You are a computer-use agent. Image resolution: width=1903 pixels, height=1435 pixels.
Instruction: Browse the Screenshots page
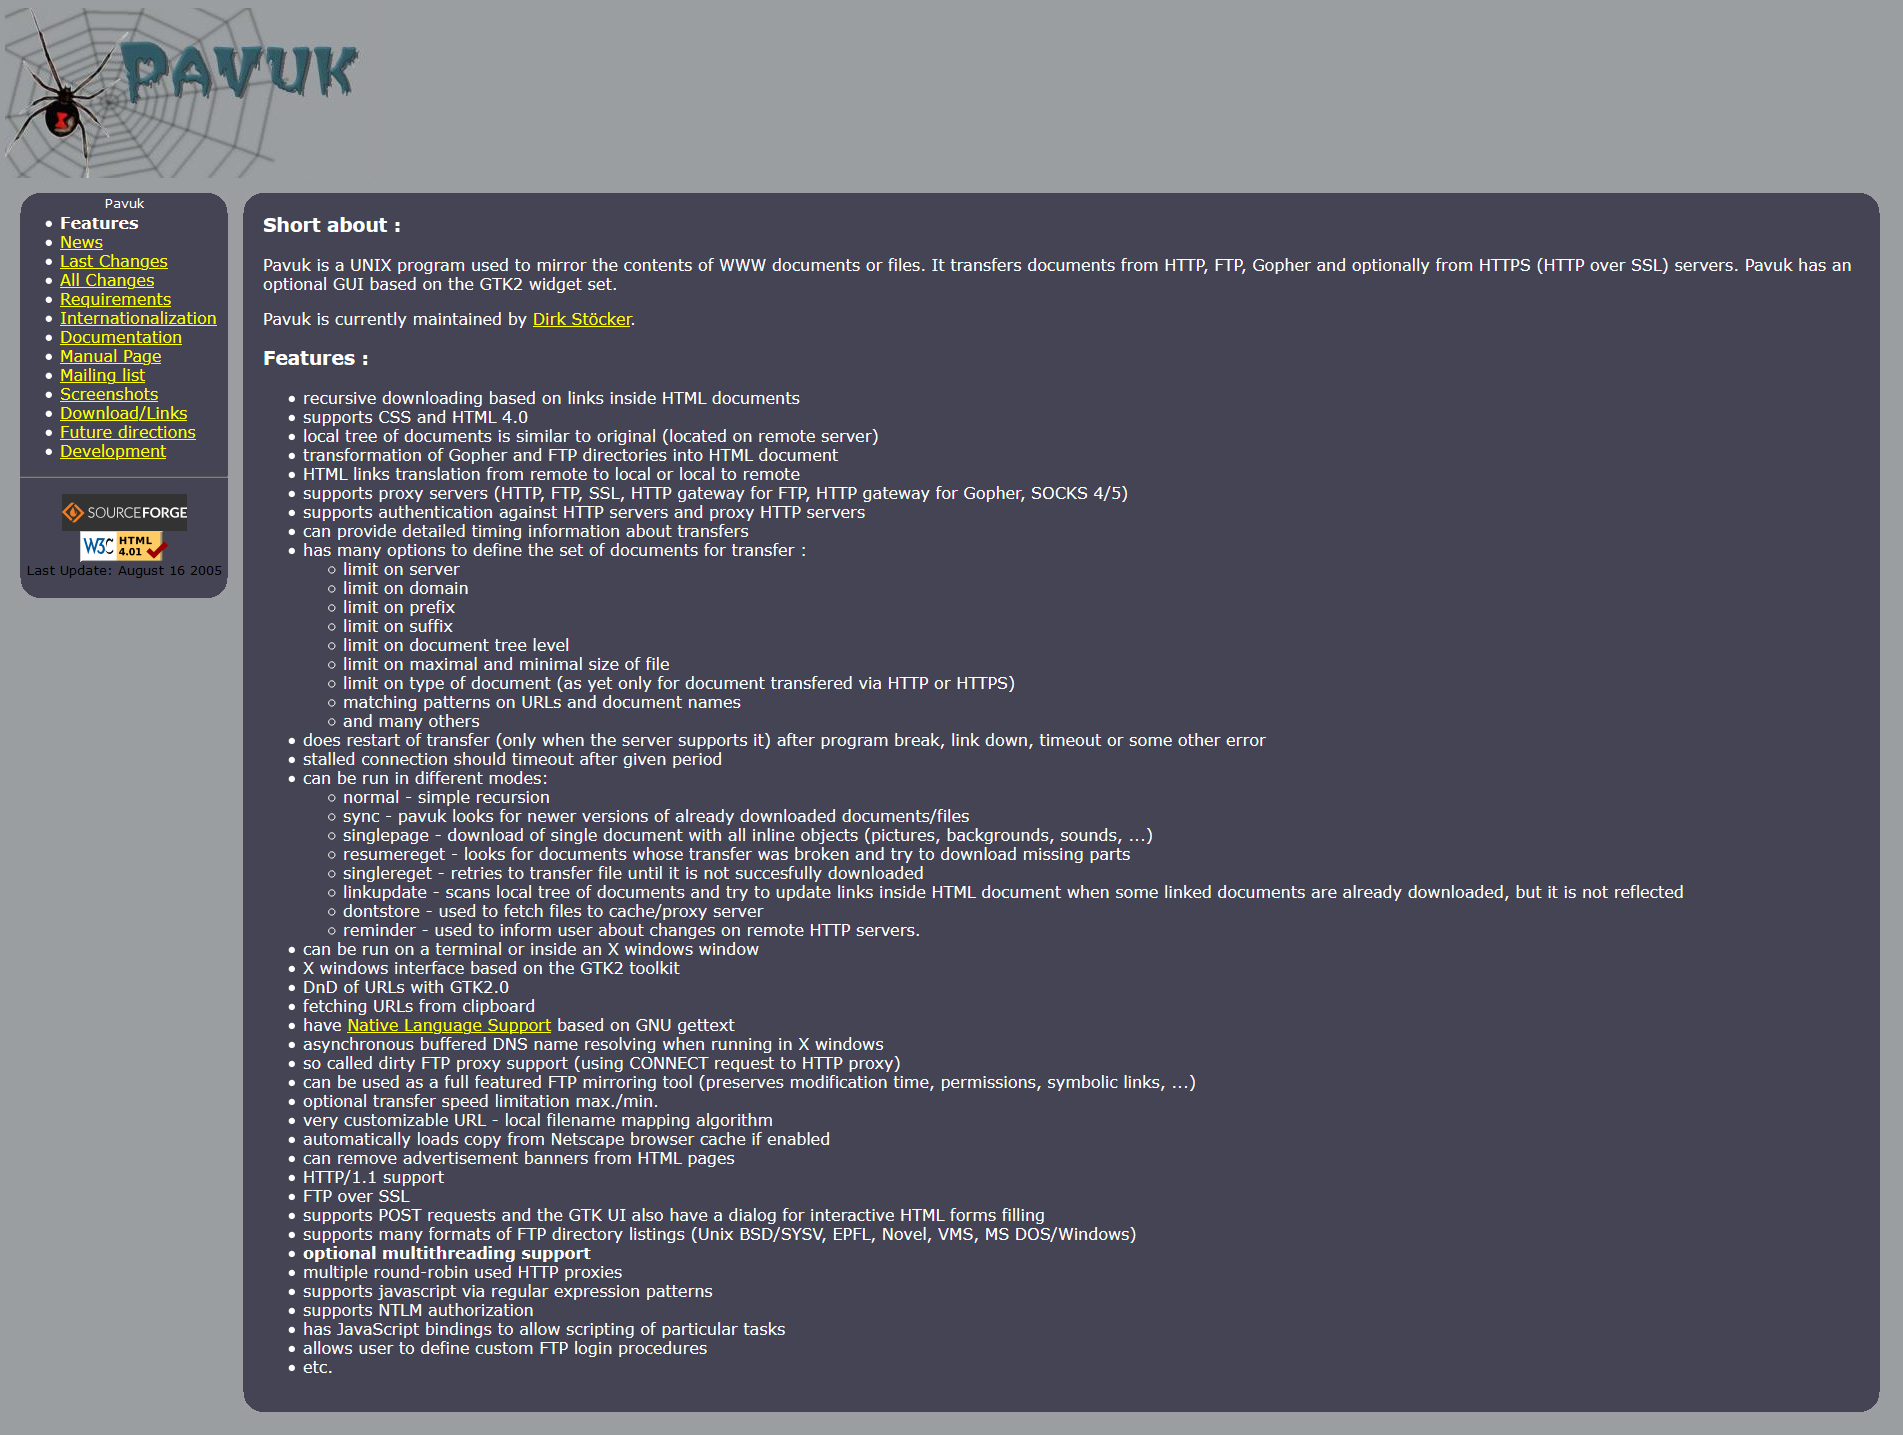pos(108,394)
